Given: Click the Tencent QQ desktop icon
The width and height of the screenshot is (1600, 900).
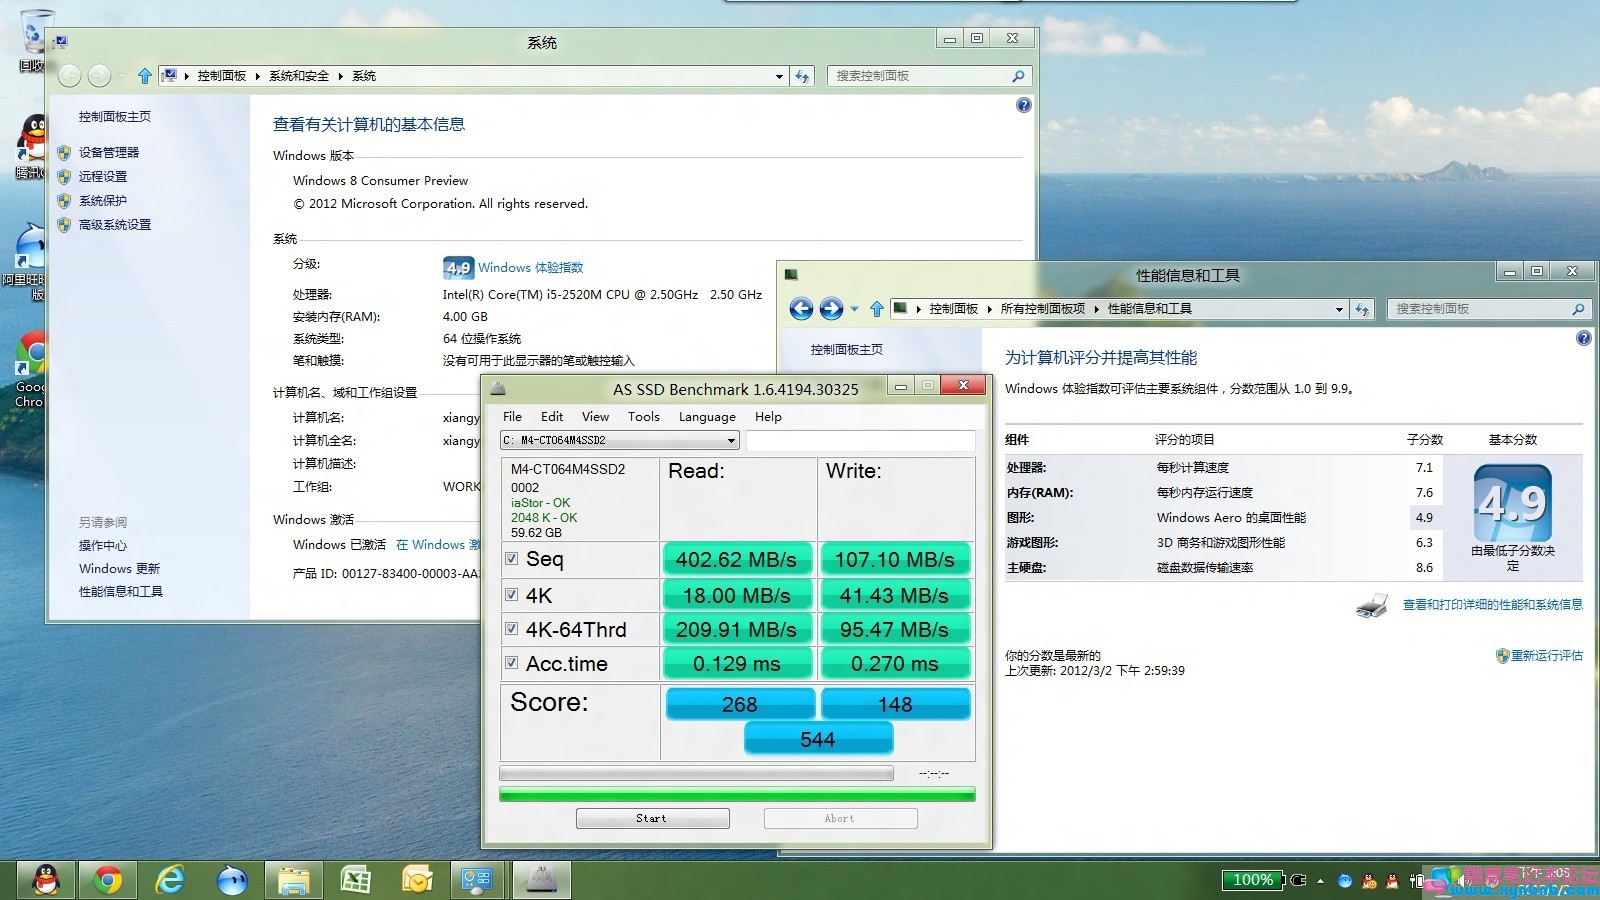Looking at the screenshot, I should (x=32, y=147).
